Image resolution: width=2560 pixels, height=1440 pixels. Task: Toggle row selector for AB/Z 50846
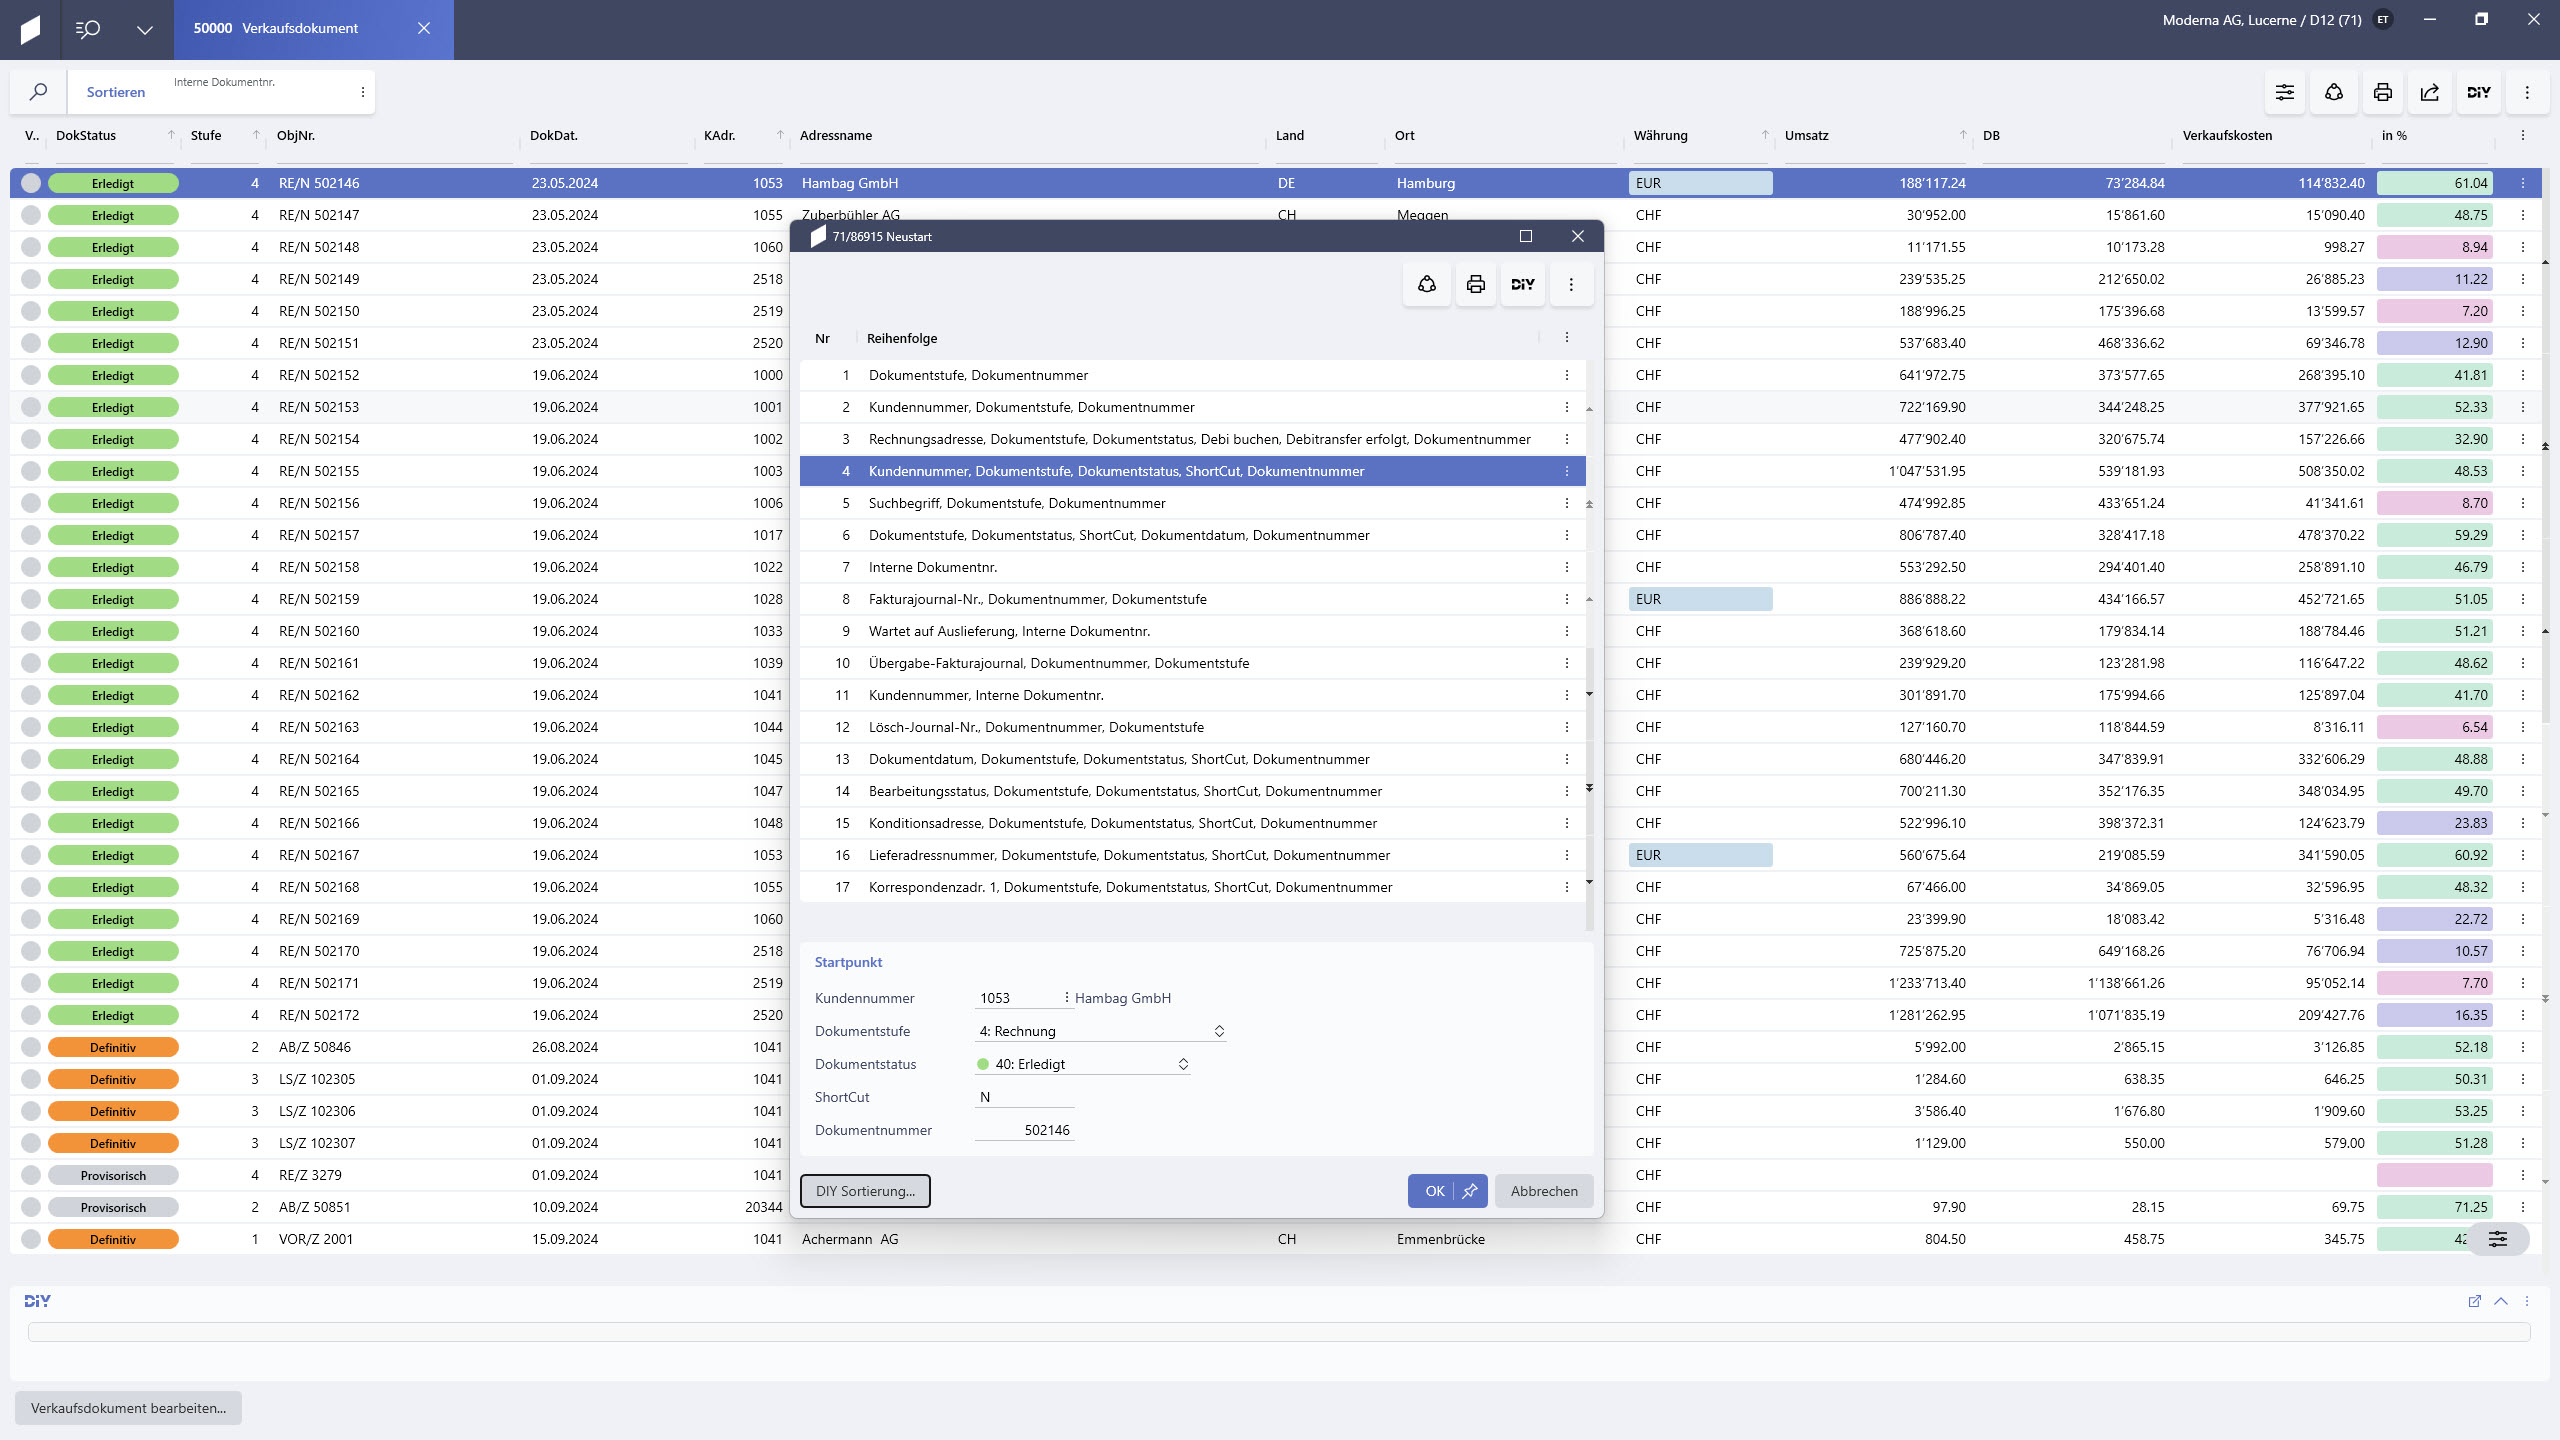pos(31,1047)
